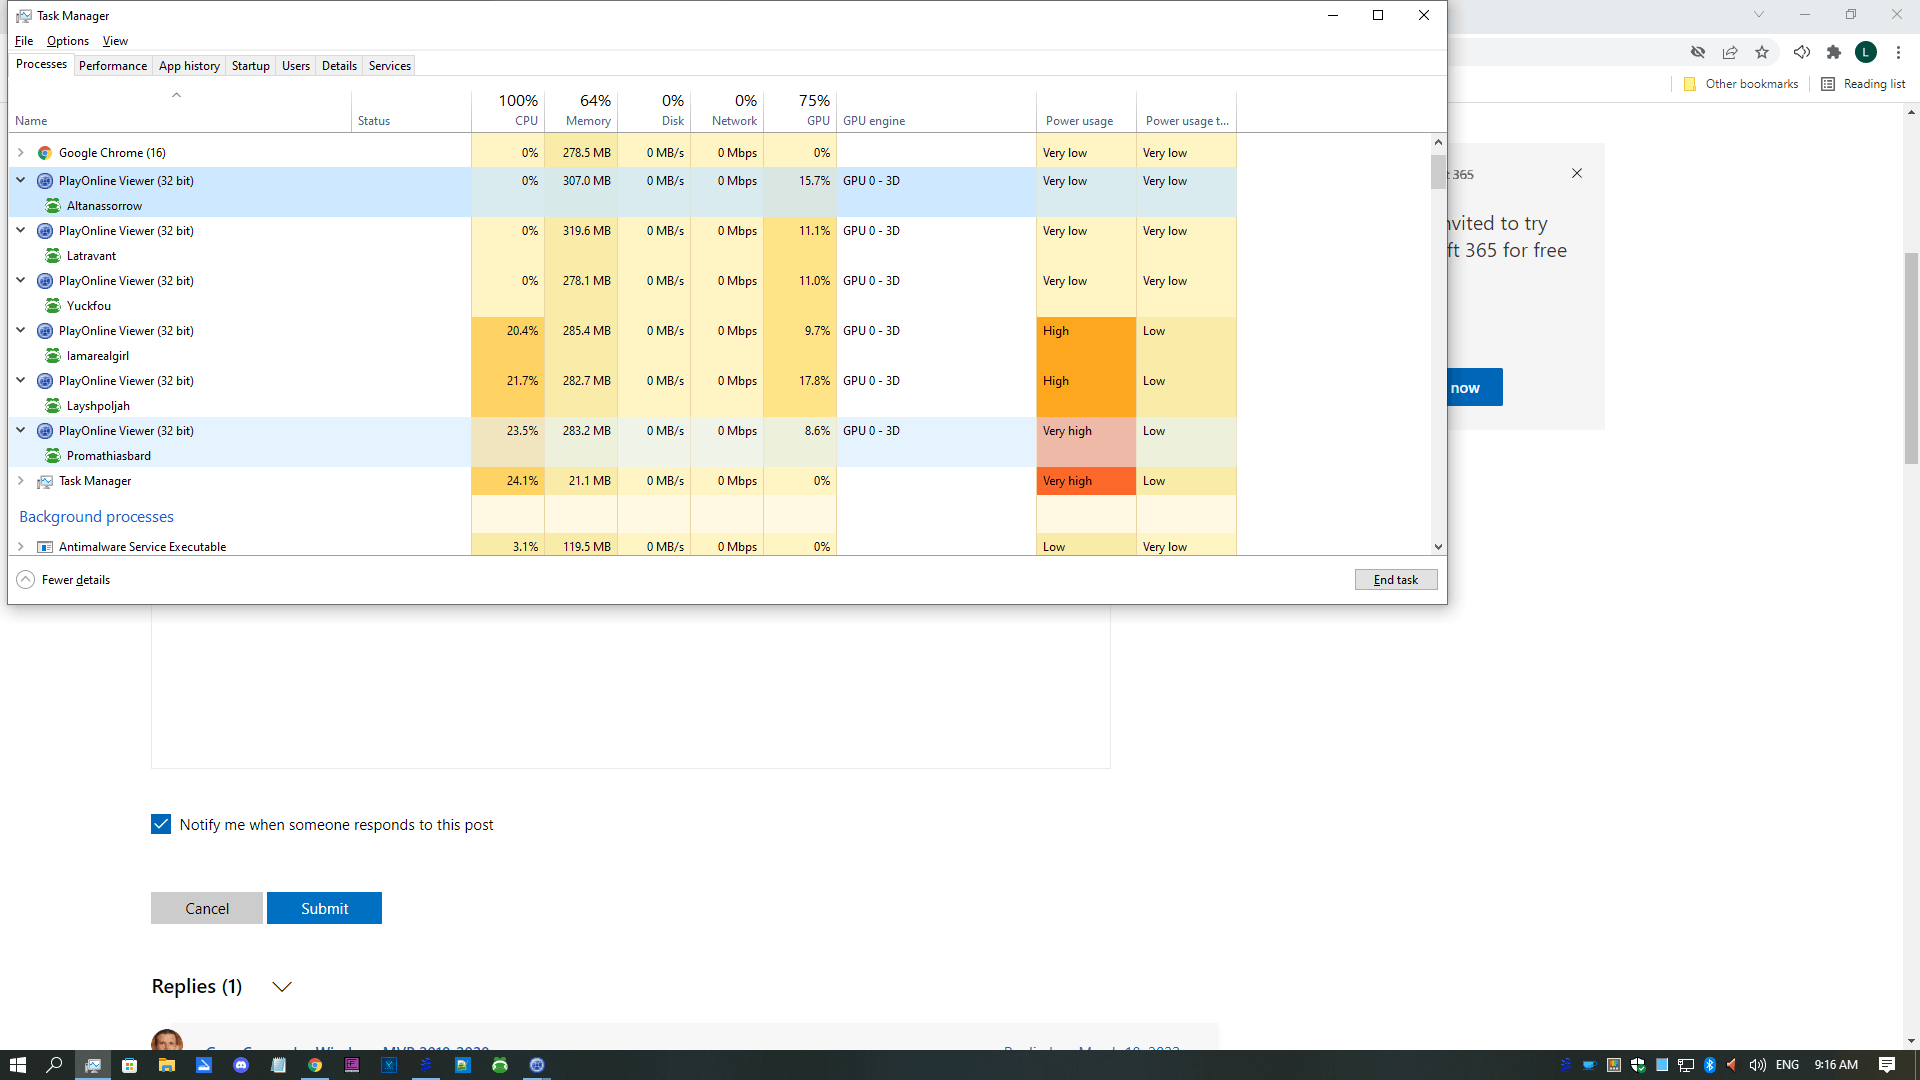Expand the Google Chrome (16) process group
This screenshot has width=1920, height=1080.
coord(20,153)
